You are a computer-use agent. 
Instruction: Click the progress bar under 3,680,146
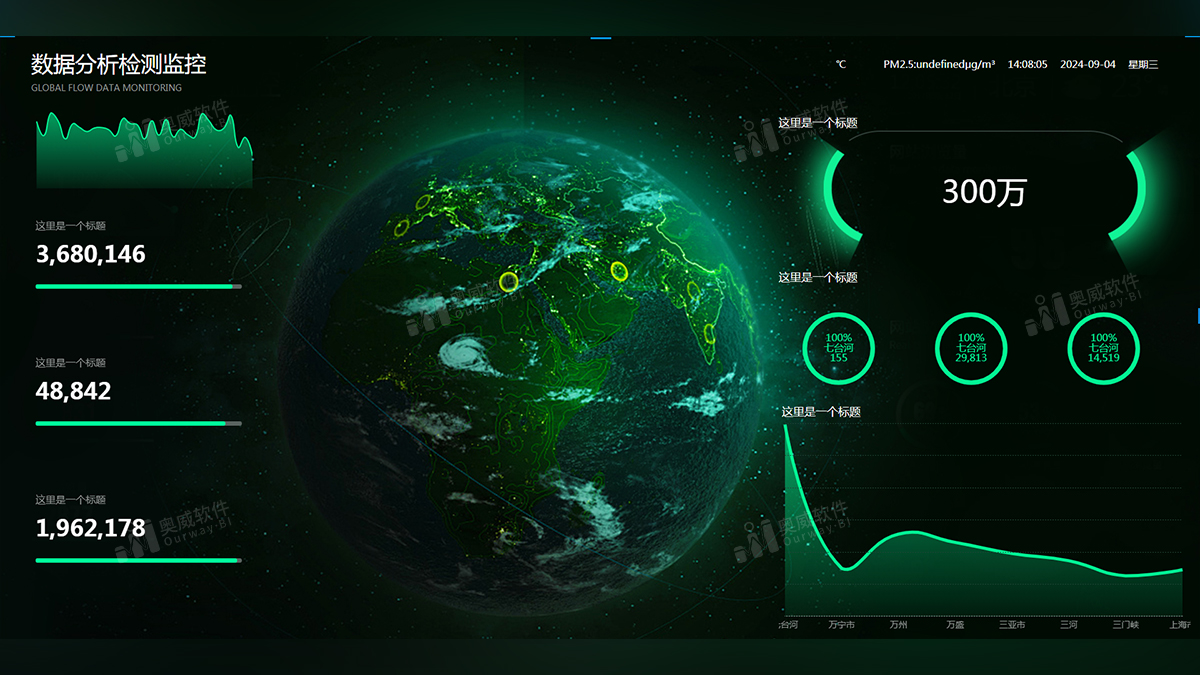point(139,286)
